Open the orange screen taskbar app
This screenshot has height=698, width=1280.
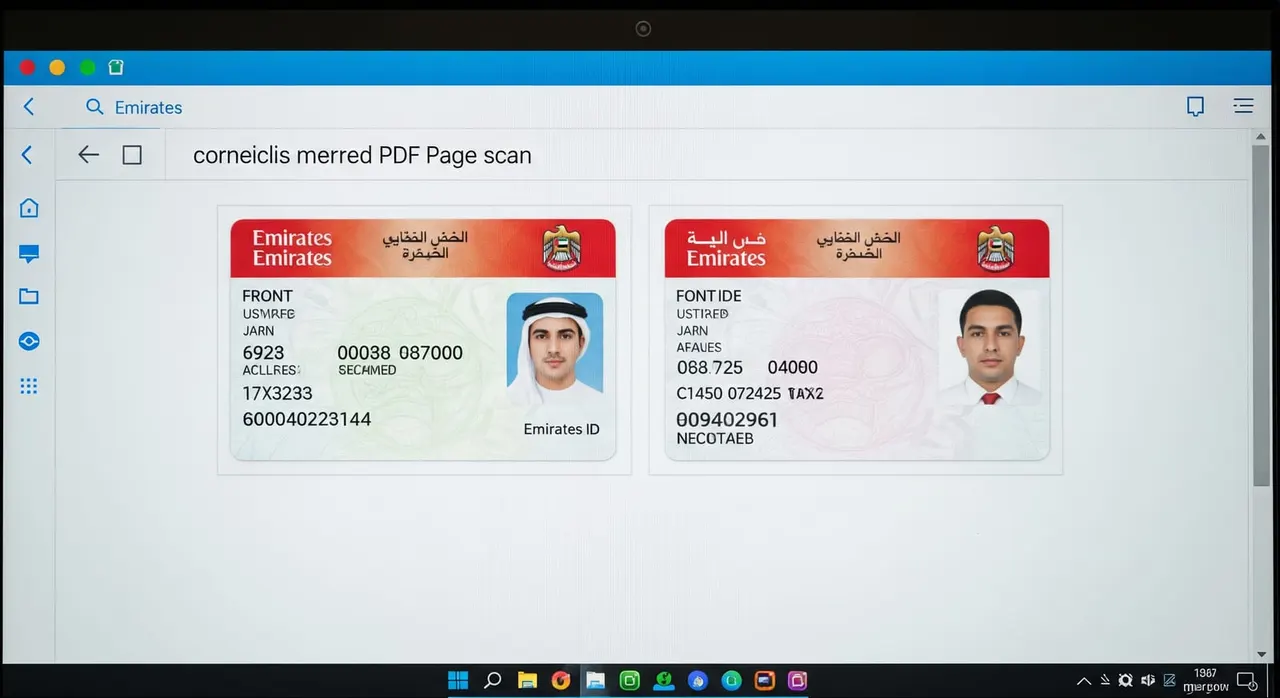click(764, 681)
